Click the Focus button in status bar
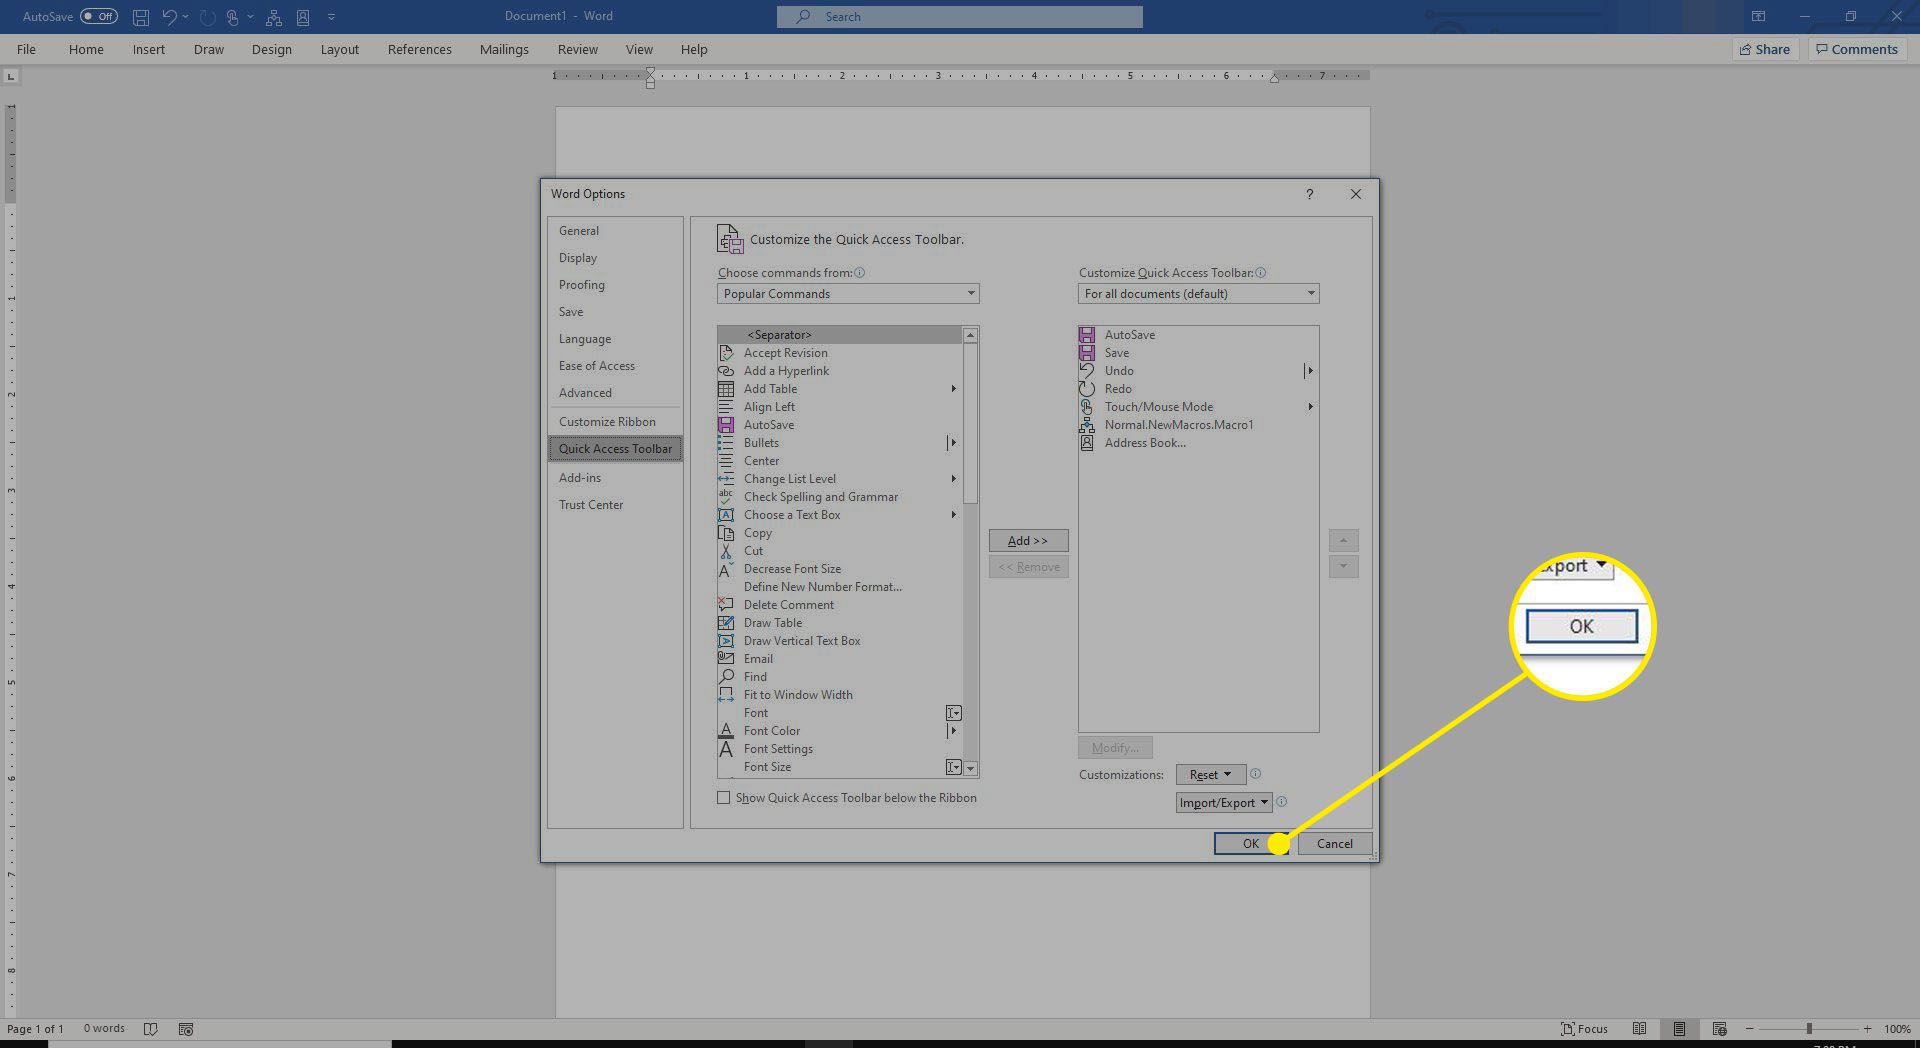The height and width of the screenshot is (1048, 1920). tap(1585, 1029)
